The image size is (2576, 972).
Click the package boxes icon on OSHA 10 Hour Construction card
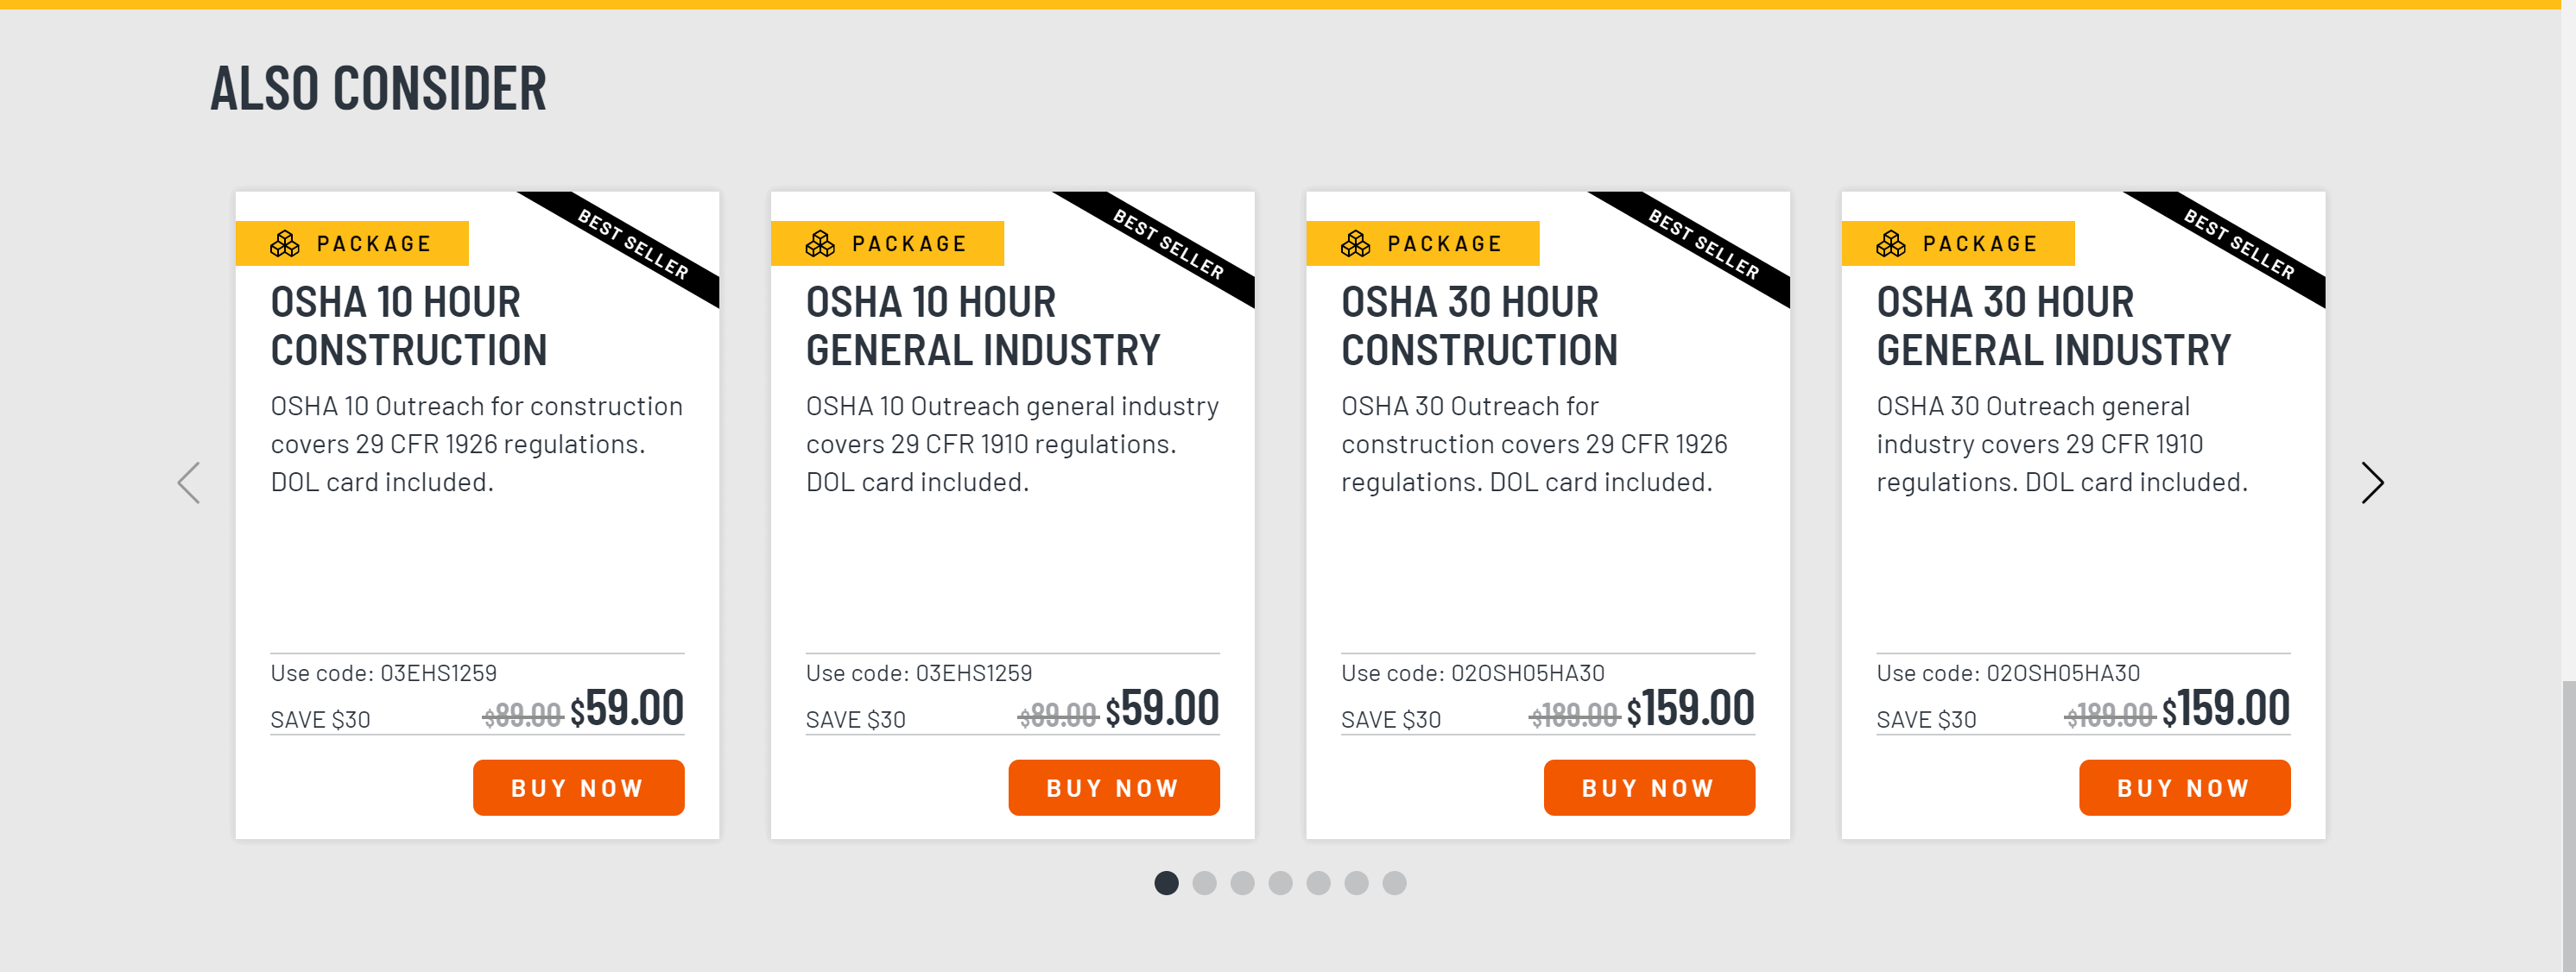[285, 243]
